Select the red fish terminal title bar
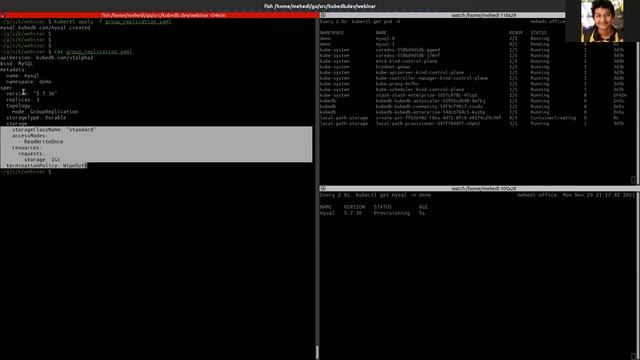This screenshot has width=640, height=360. click(x=159, y=15)
